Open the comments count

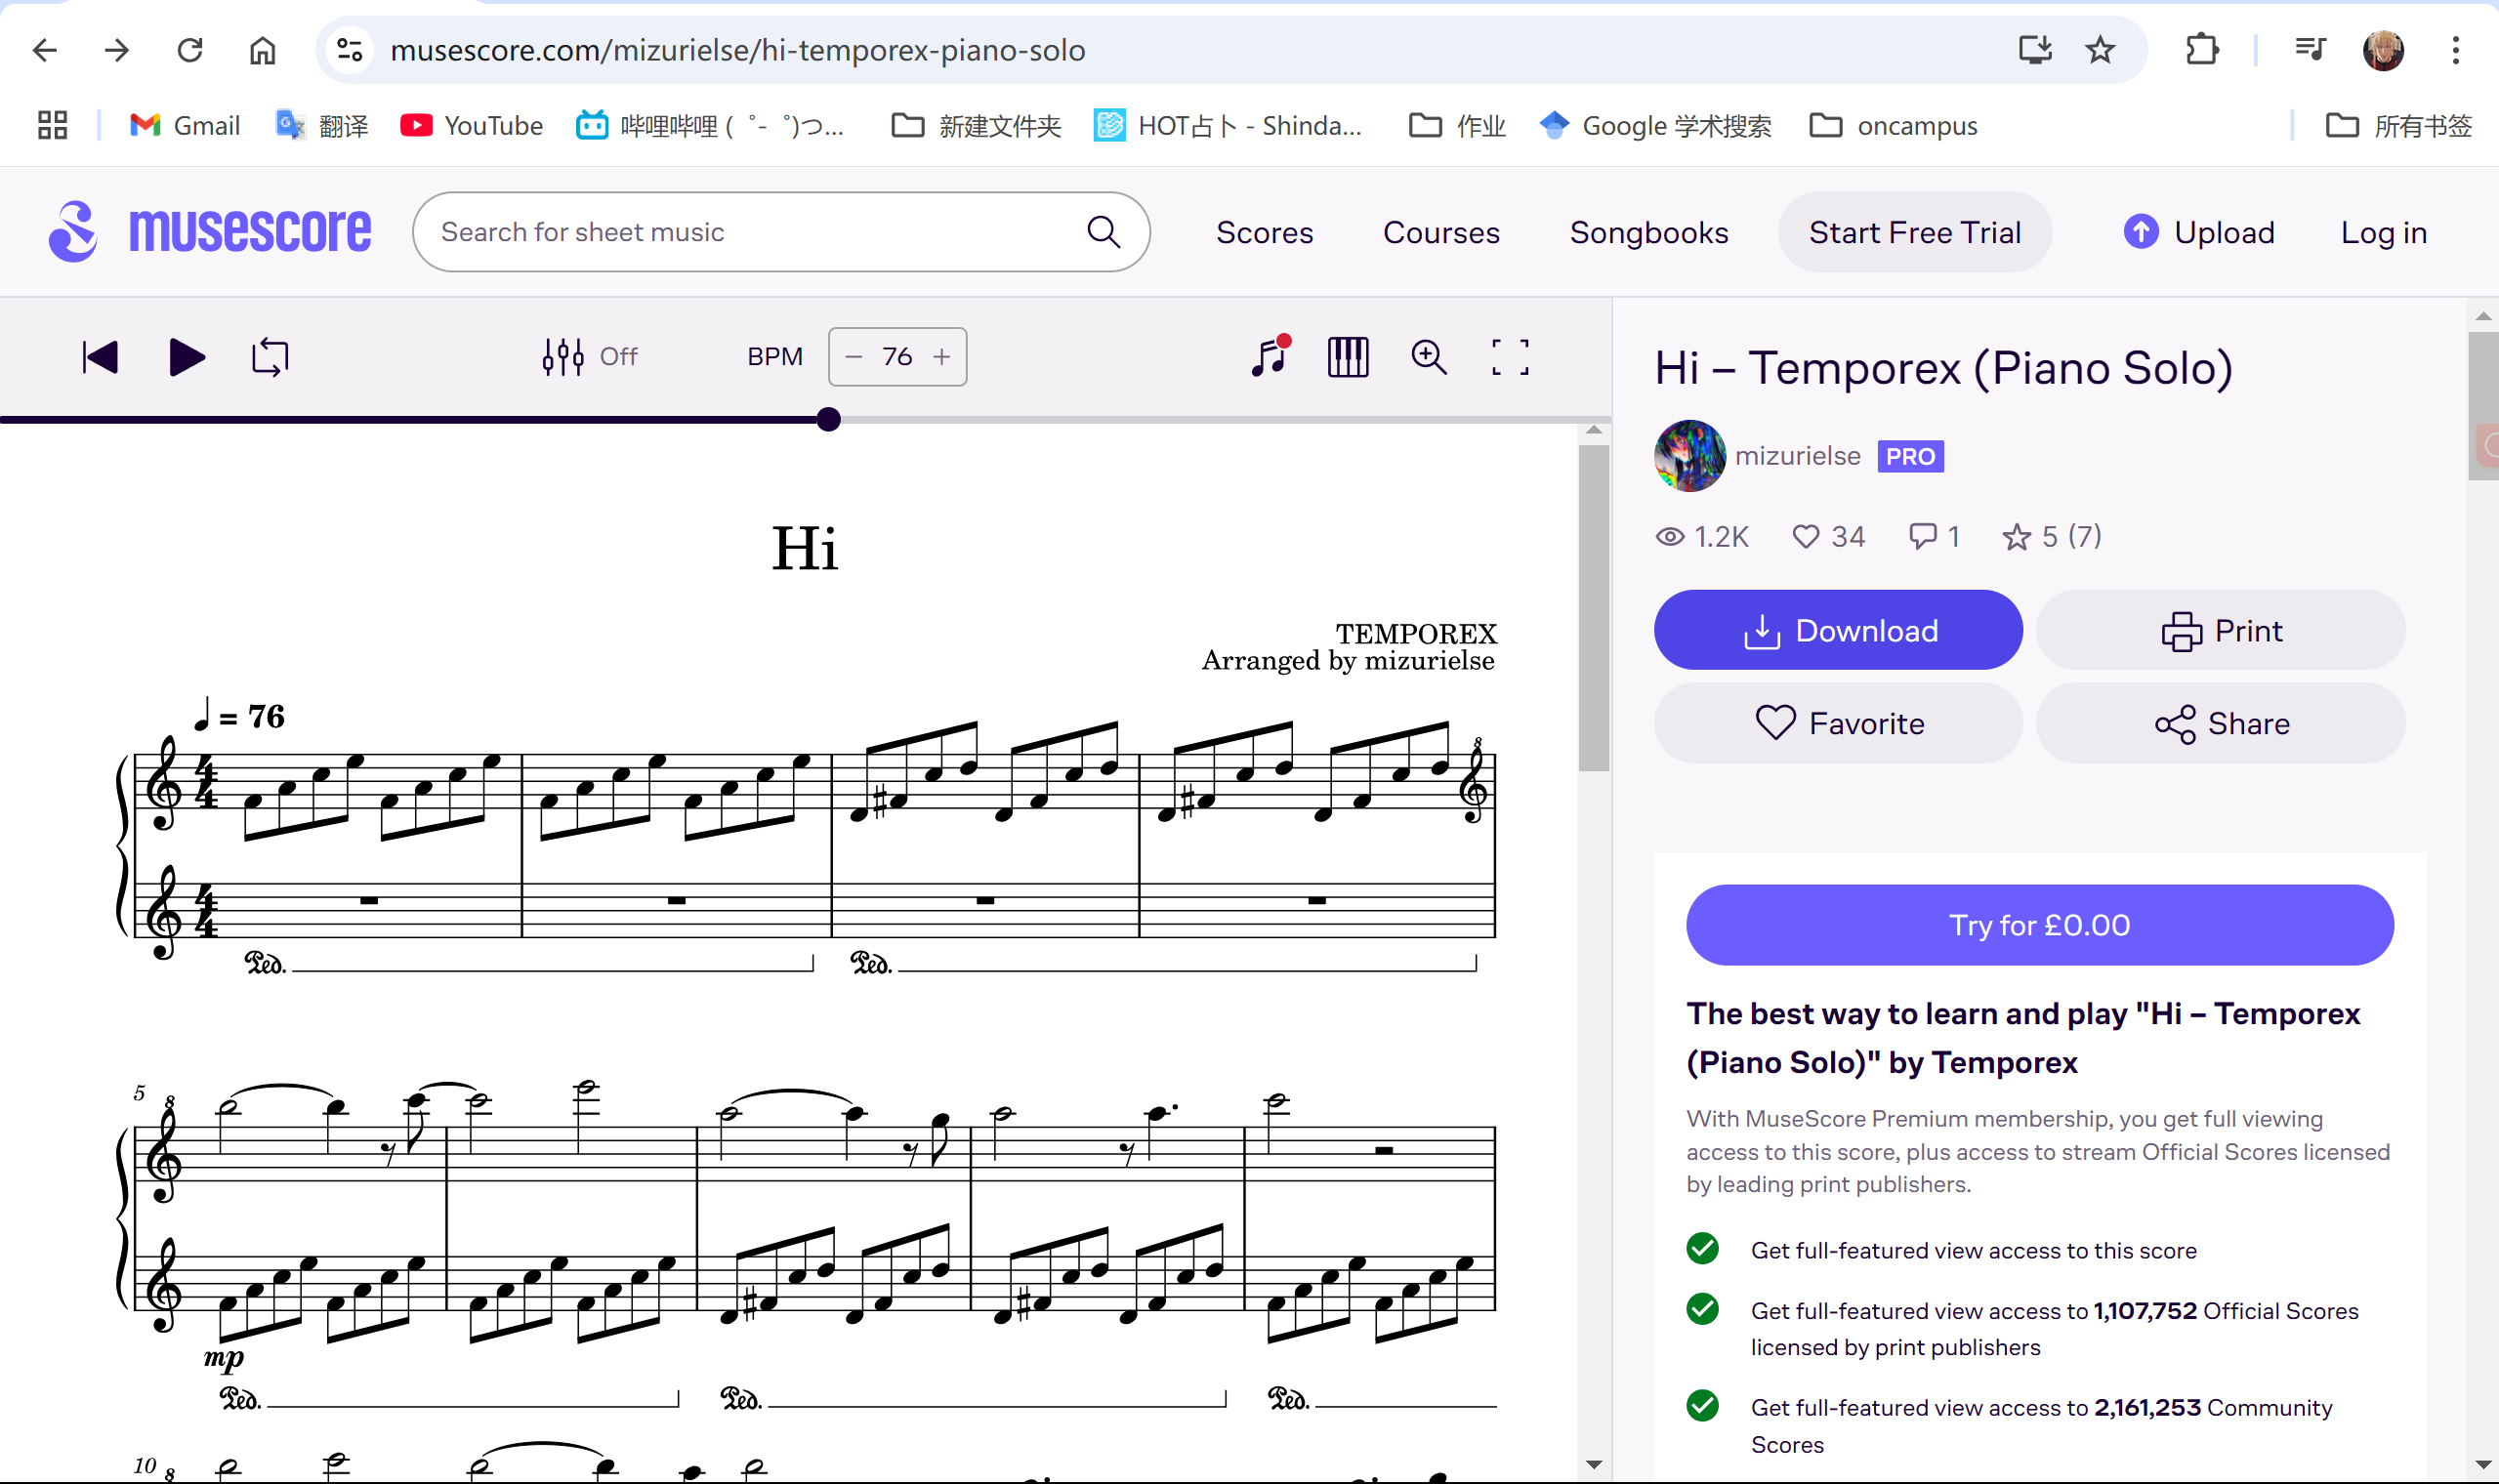click(x=1933, y=537)
